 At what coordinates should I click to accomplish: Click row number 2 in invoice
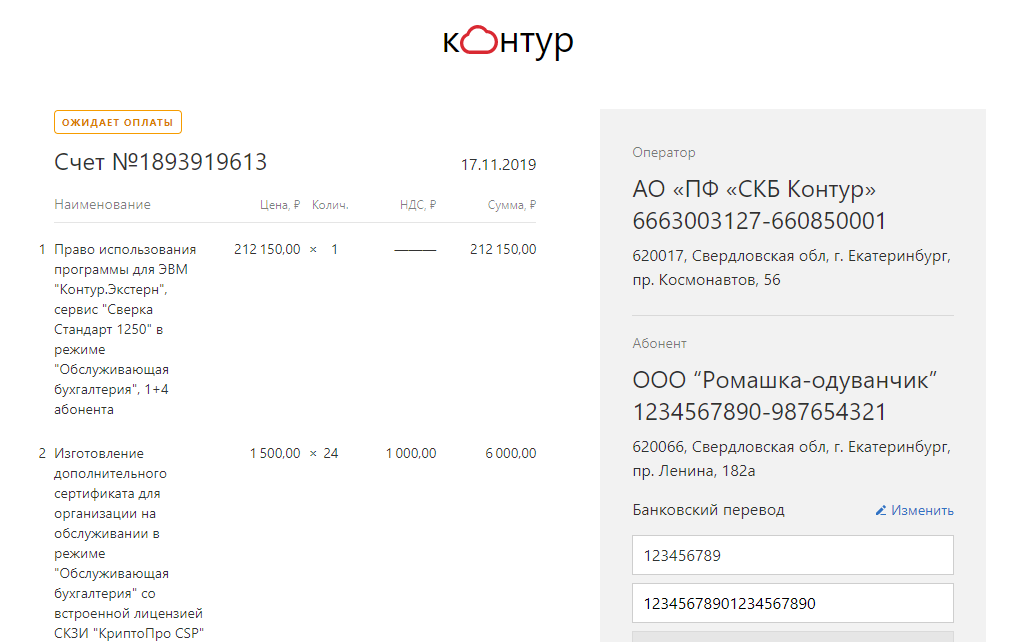42,453
